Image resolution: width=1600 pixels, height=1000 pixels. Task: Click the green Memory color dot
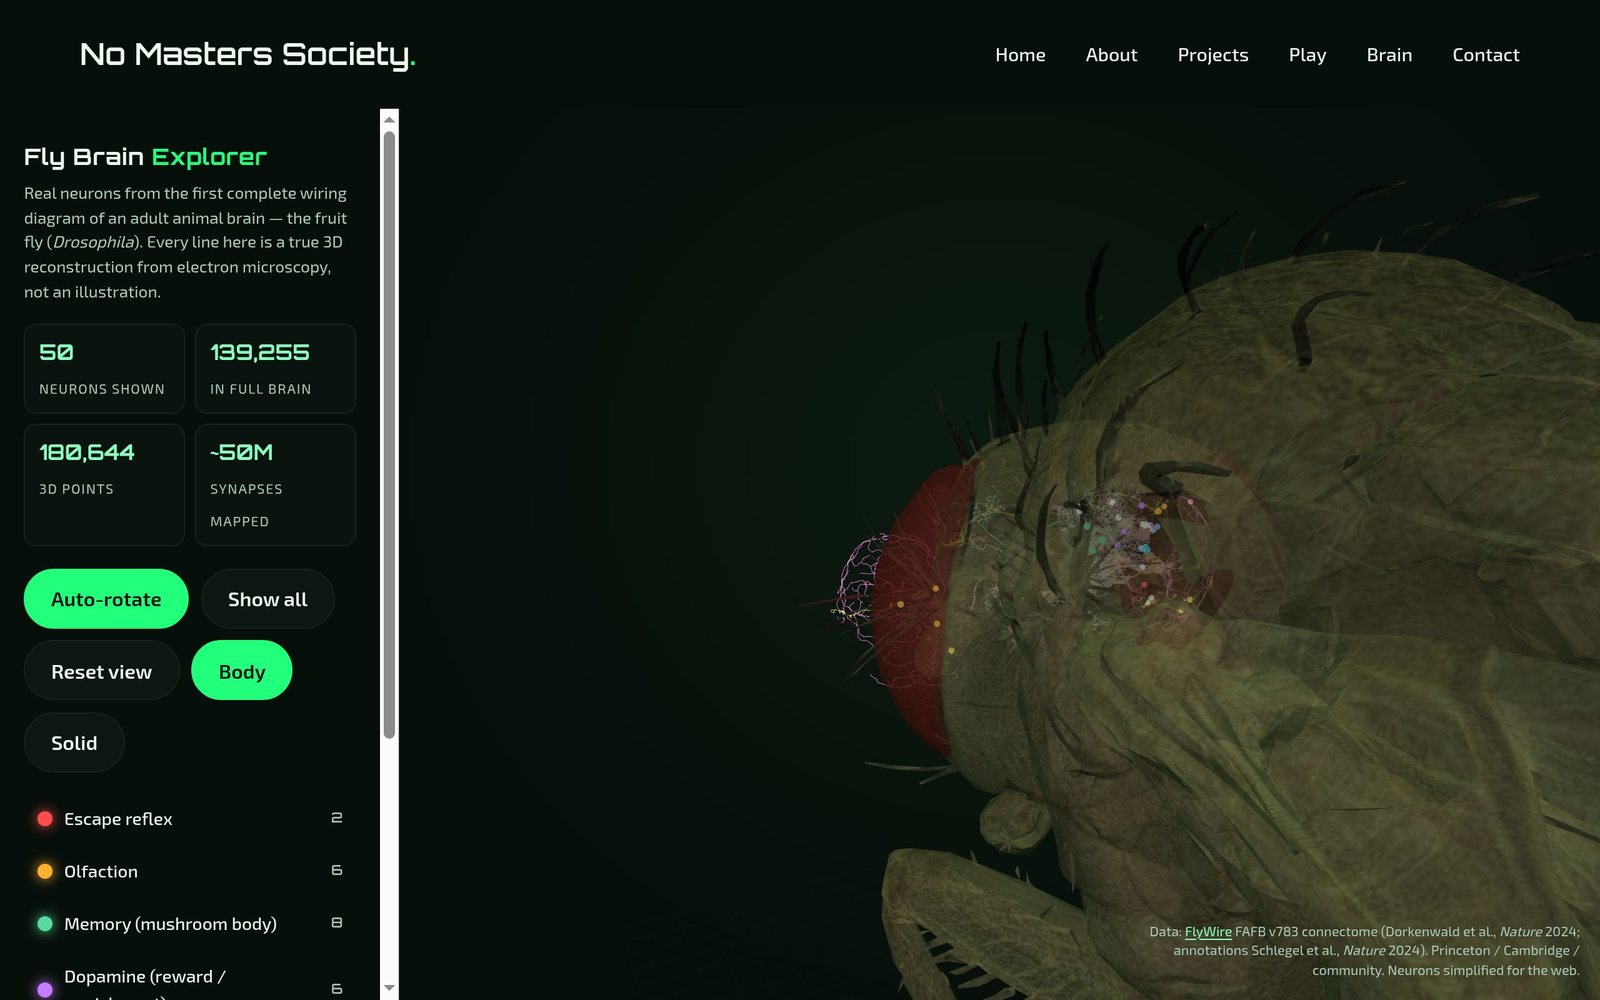point(45,924)
